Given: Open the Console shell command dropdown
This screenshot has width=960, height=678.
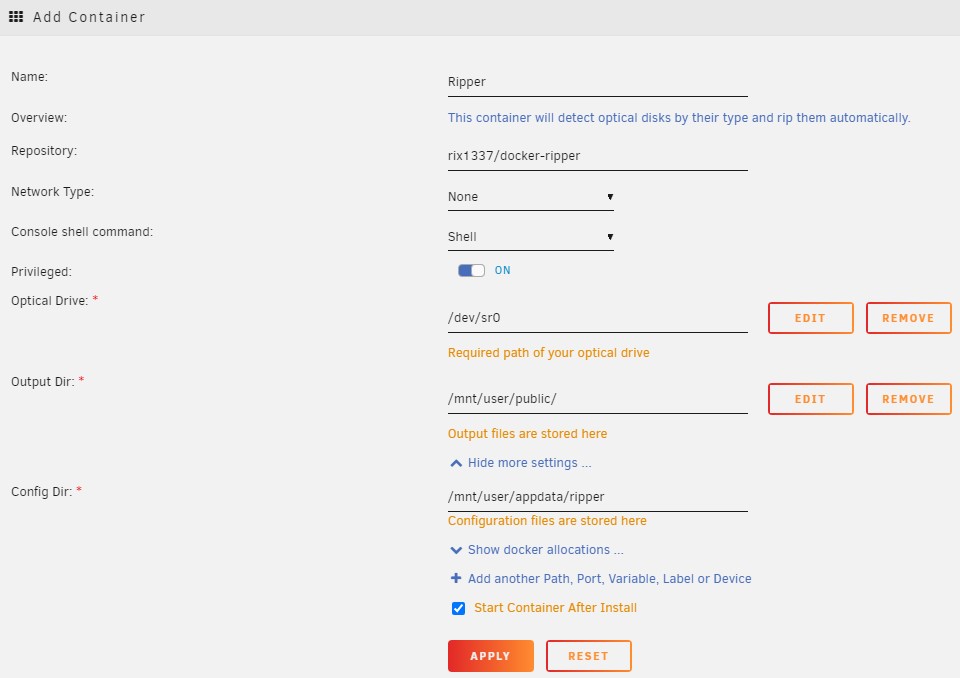Looking at the screenshot, I should 530,237.
